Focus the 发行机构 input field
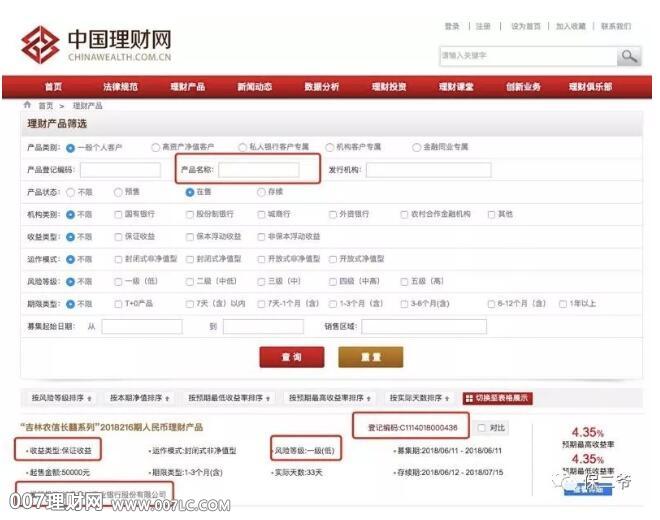This screenshot has height=520, width=660. pyautogui.click(x=428, y=170)
